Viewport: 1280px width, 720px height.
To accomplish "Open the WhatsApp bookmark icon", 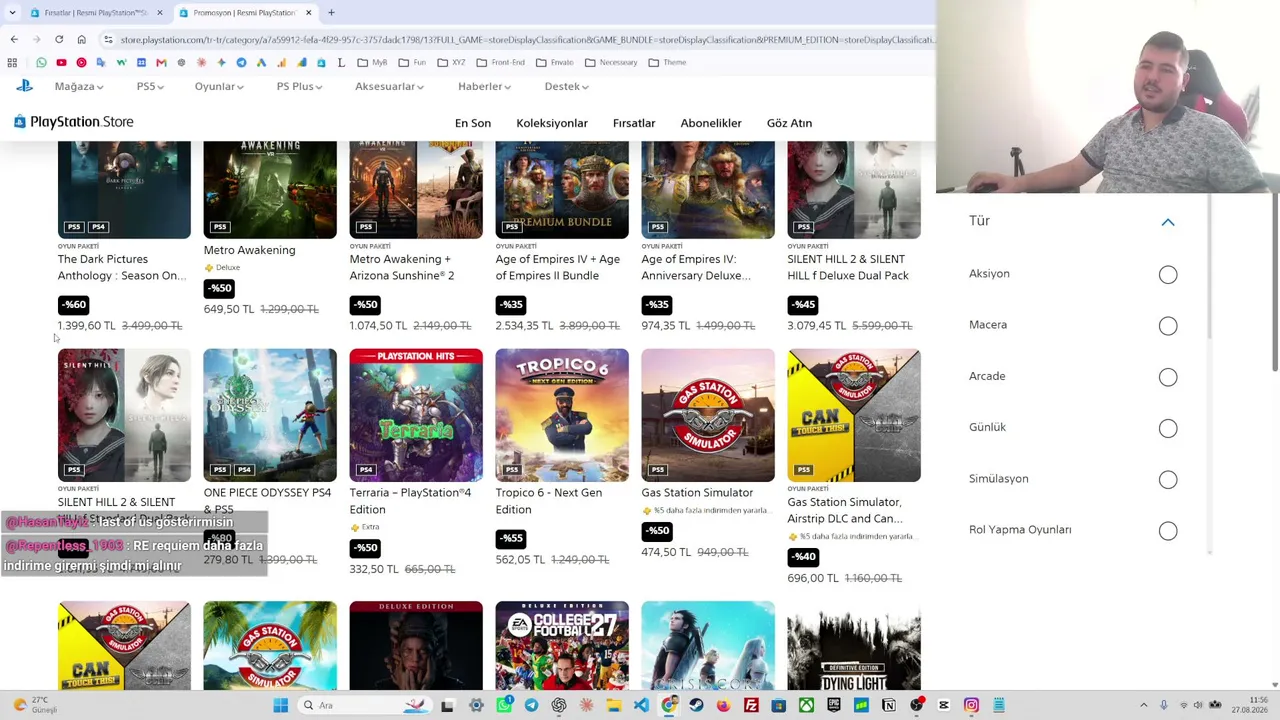I will pyautogui.click(x=41, y=62).
